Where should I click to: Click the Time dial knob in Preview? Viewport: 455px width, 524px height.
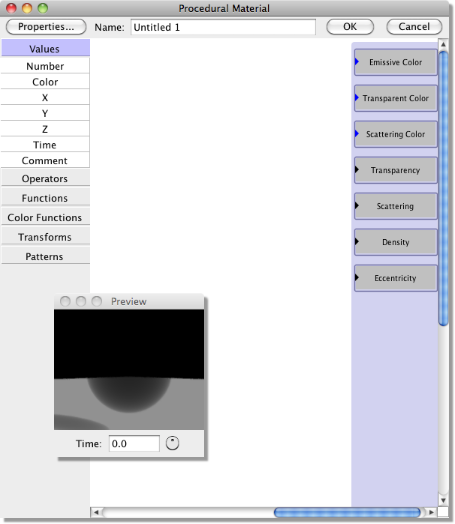[x=172, y=443]
